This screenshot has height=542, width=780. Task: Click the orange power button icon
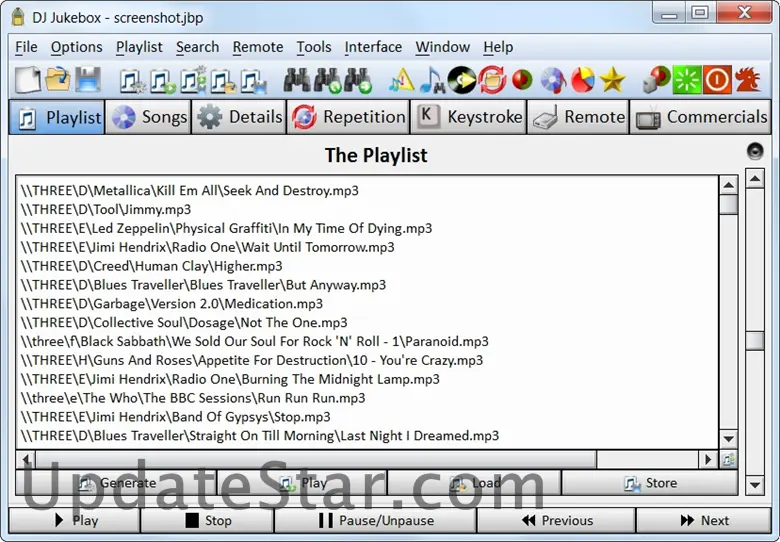(x=717, y=80)
